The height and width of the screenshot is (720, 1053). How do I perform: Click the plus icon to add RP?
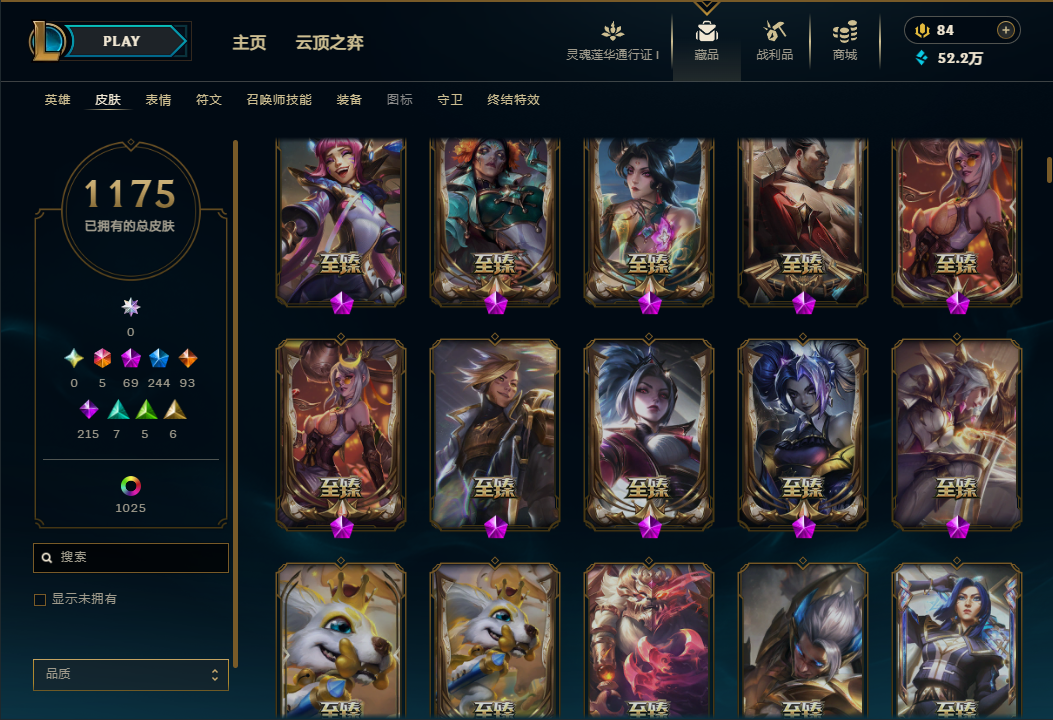(1005, 30)
